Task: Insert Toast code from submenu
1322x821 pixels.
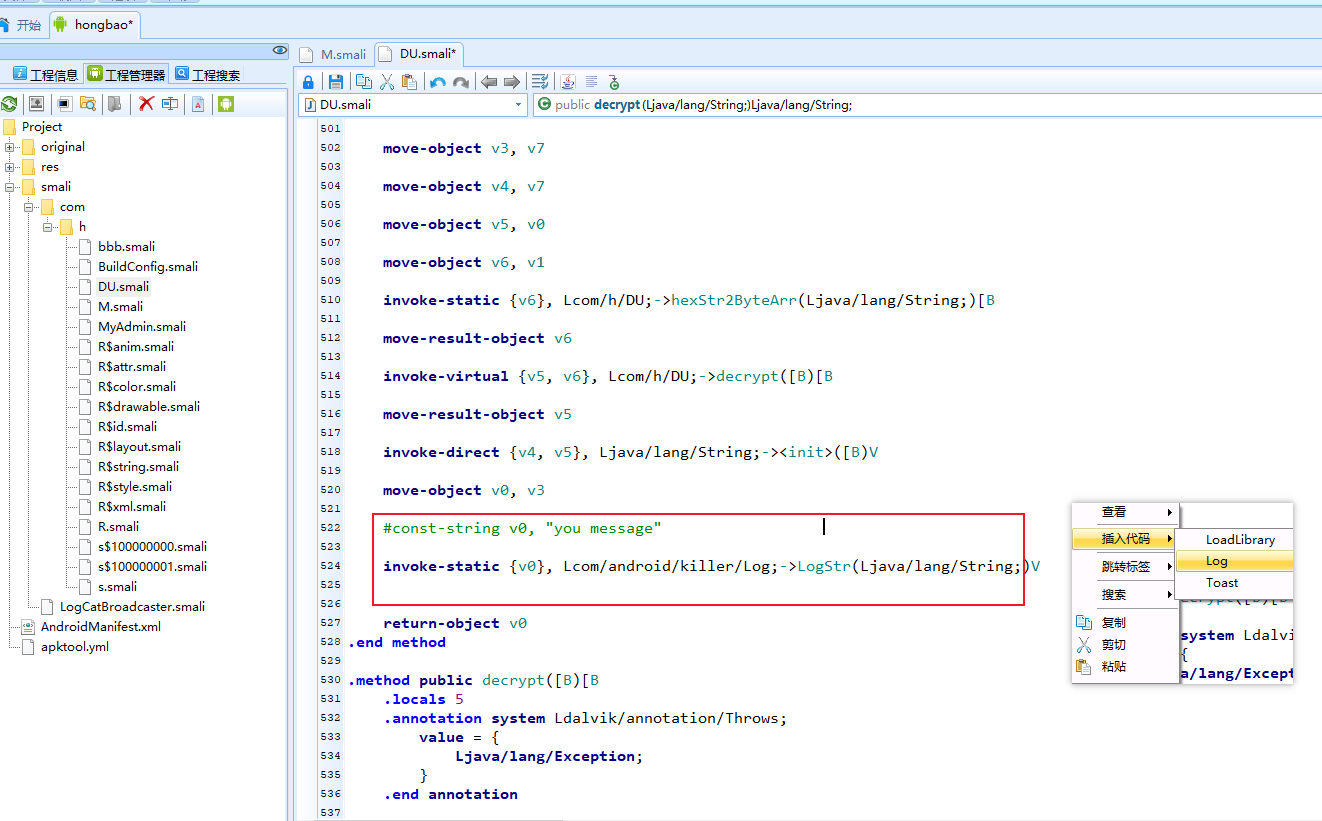Action: (x=1234, y=583)
